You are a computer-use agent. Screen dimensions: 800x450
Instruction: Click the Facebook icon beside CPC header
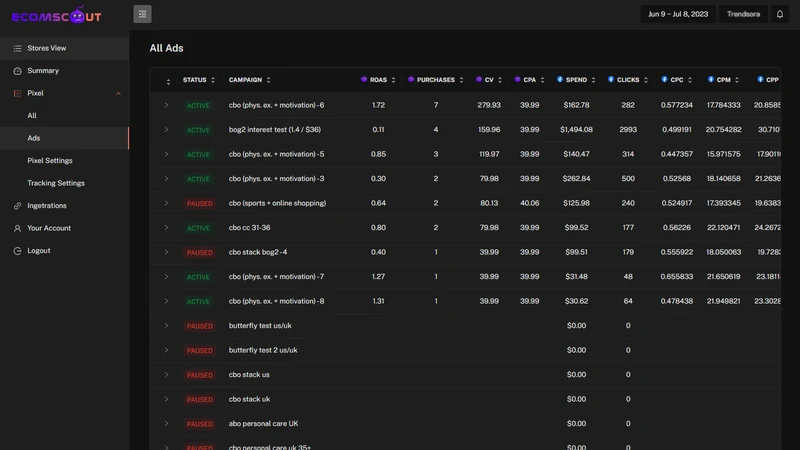664,80
